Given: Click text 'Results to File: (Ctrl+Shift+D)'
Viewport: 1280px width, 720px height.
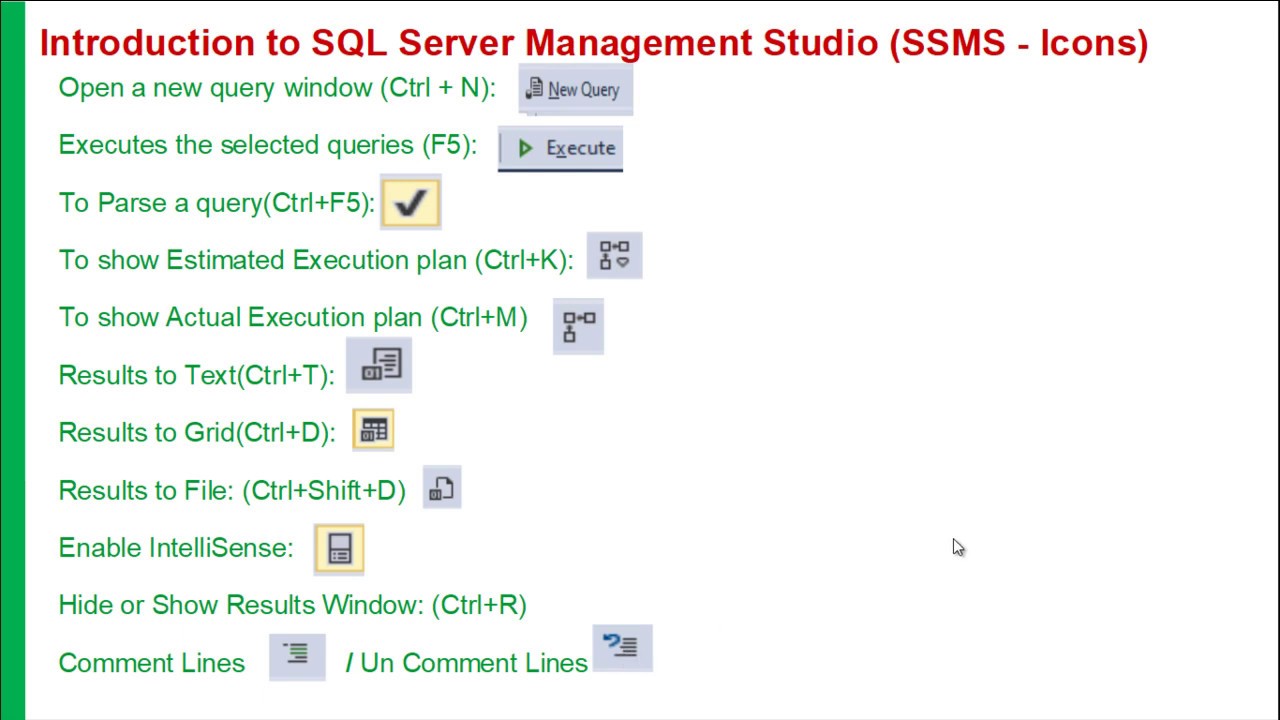Looking at the screenshot, I should click(232, 490).
